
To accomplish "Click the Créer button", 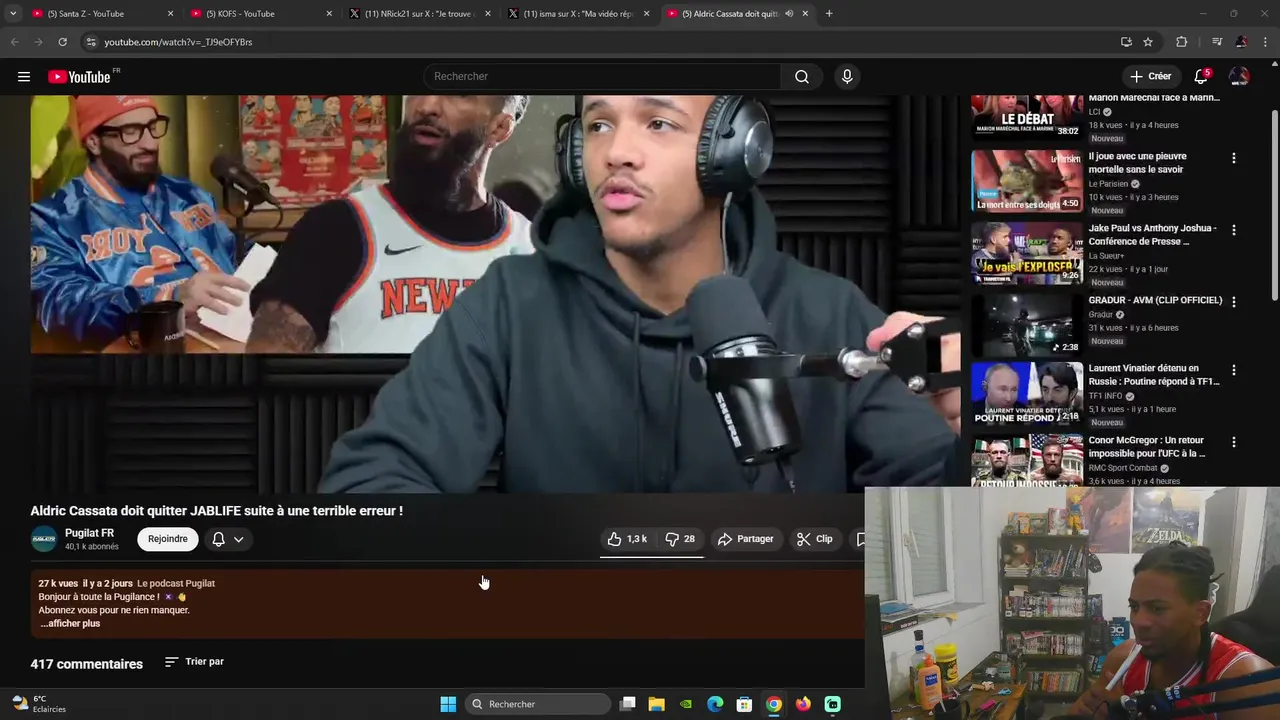I will [1150, 76].
